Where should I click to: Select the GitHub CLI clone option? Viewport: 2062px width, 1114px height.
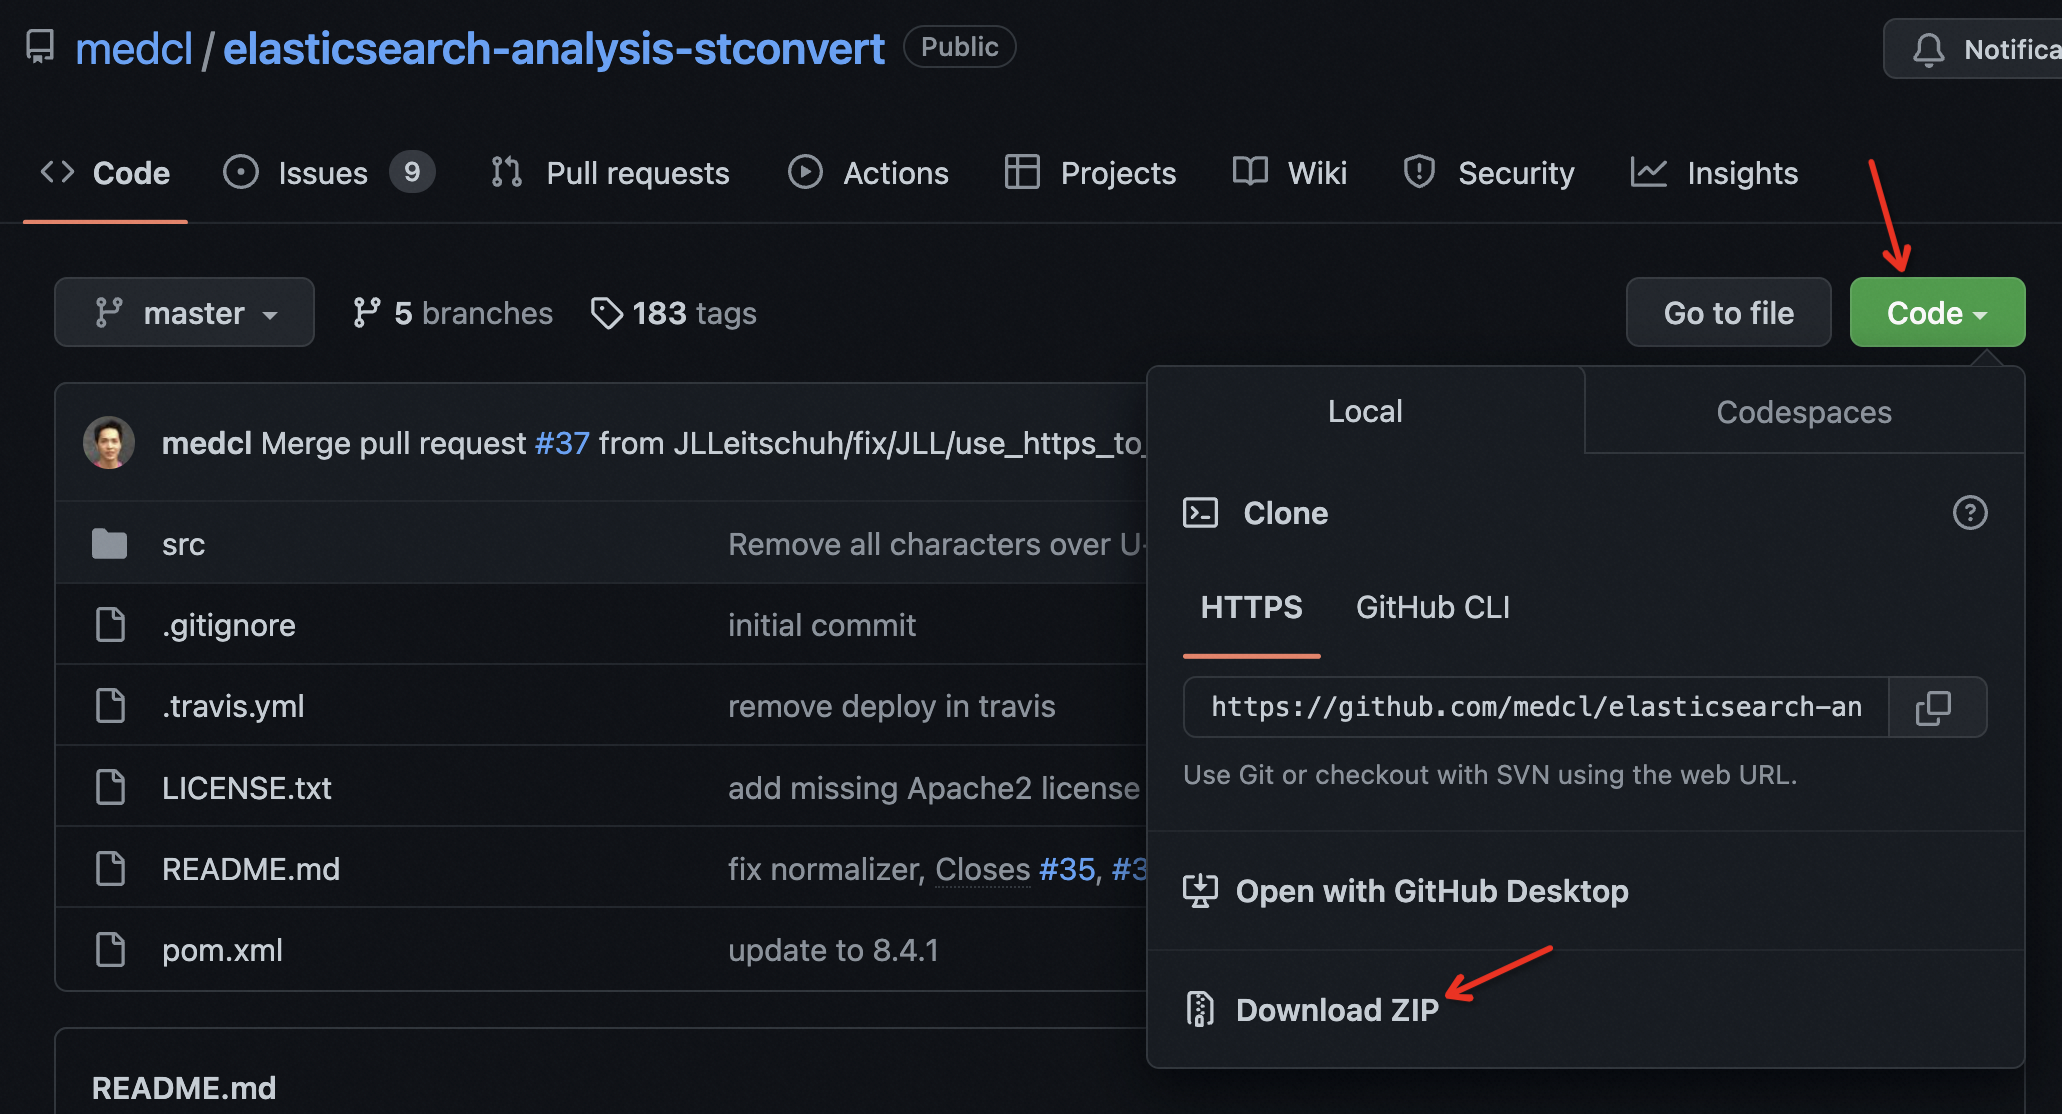(x=1432, y=607)
